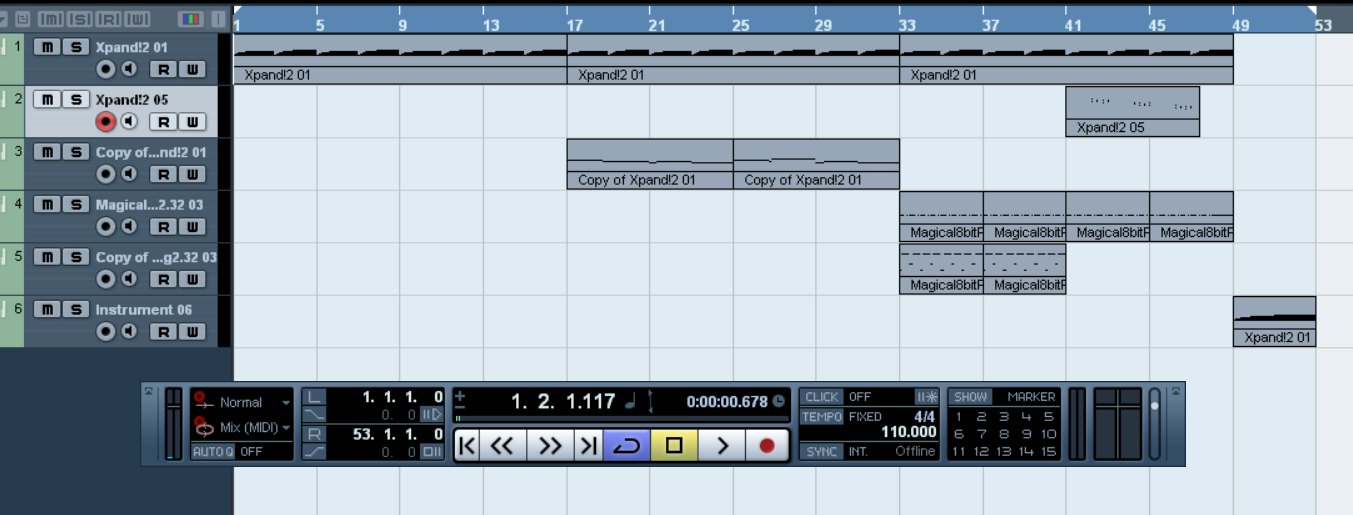Enable Read automation on Instrument 06 track
Screen dimensions: 1353x515
[x=163, y=331]
